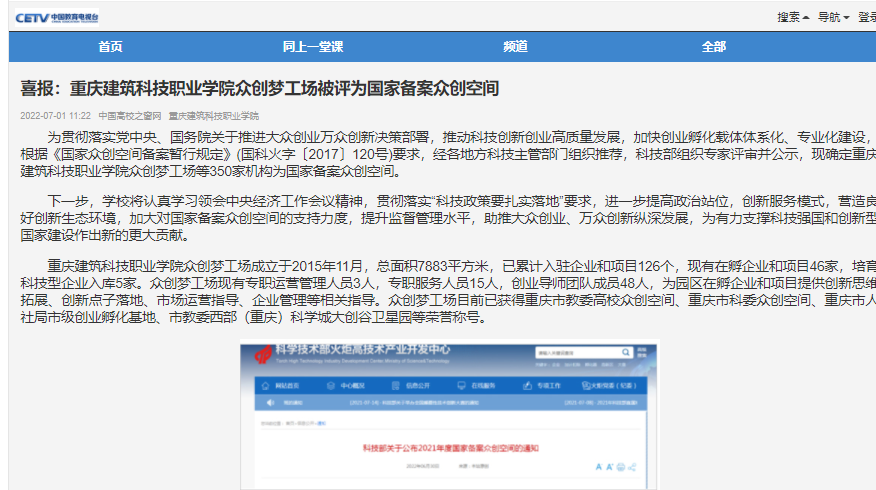Open the 中国高校之窗网 source link
This screenshot has width=876, height=490.
[x=123, y=116]
